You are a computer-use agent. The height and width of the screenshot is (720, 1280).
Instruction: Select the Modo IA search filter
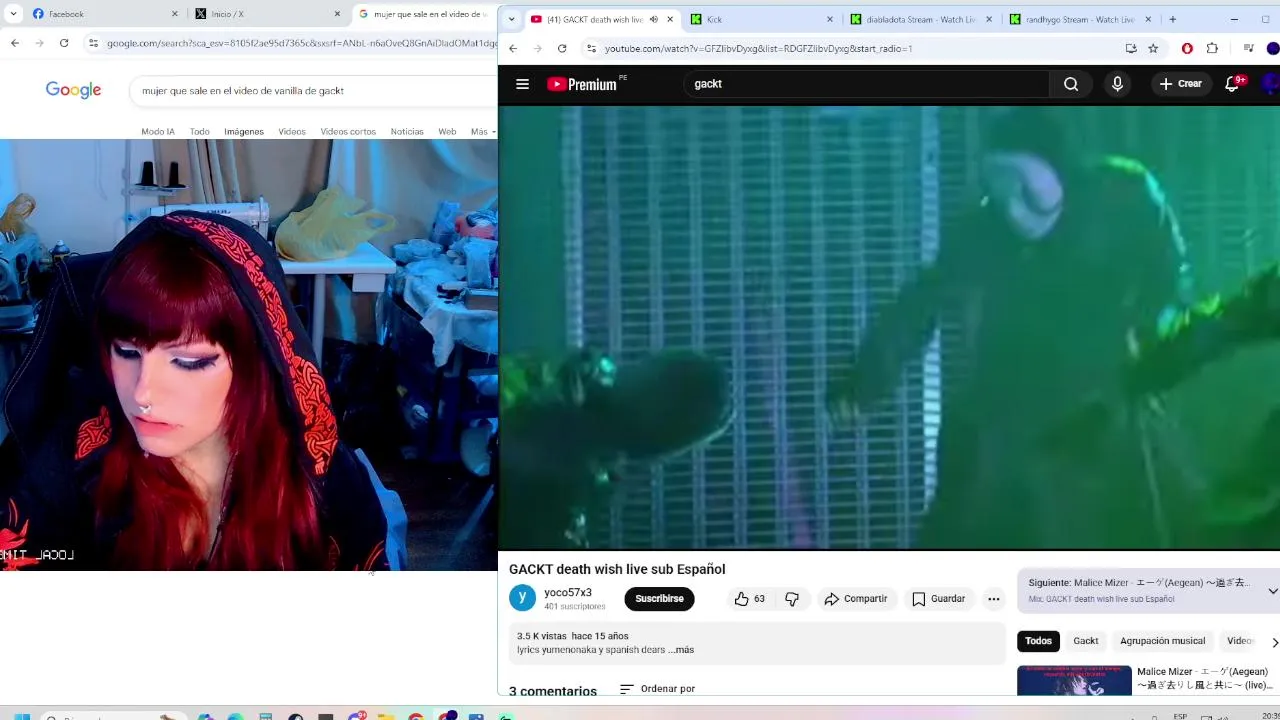coord(158,131)
